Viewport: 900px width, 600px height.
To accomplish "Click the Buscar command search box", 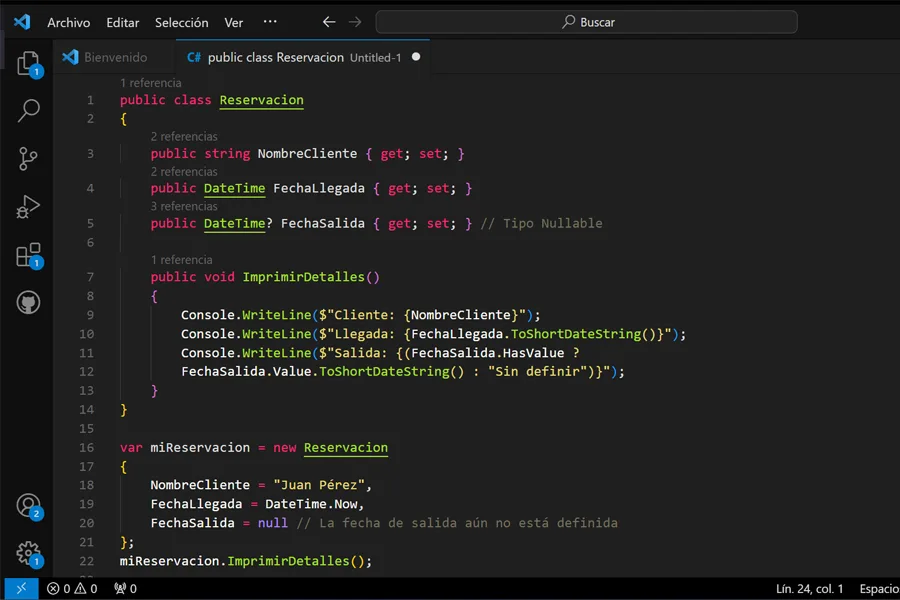I will click(x=587, y=22).
